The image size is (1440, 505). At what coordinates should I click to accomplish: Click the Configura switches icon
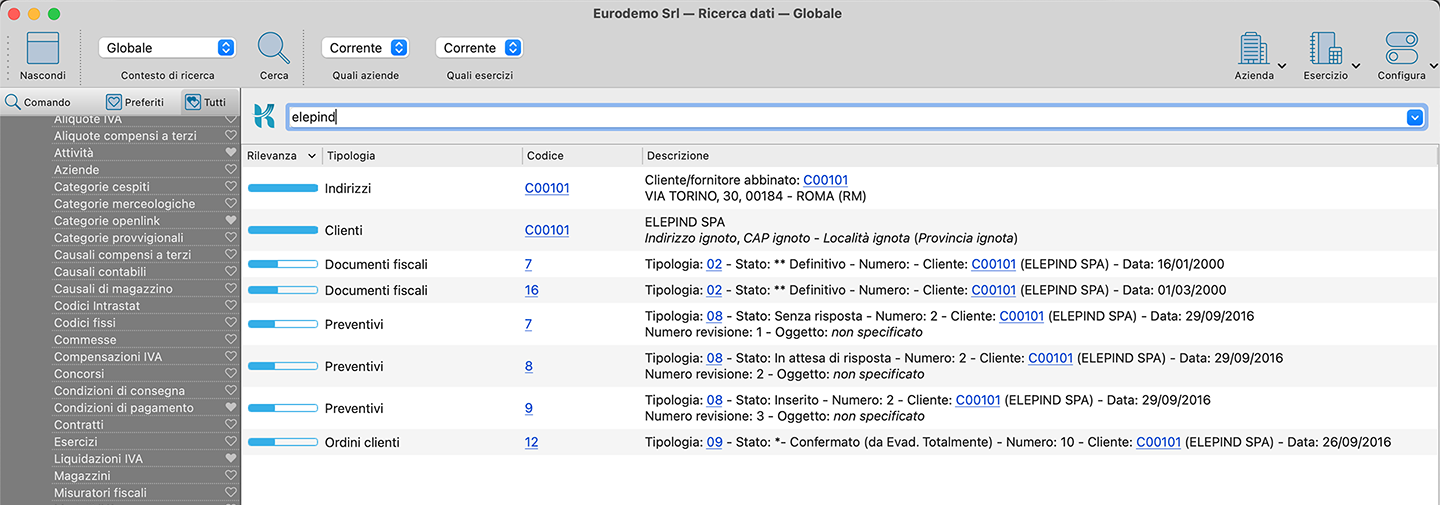click(x=1401, y=49)
